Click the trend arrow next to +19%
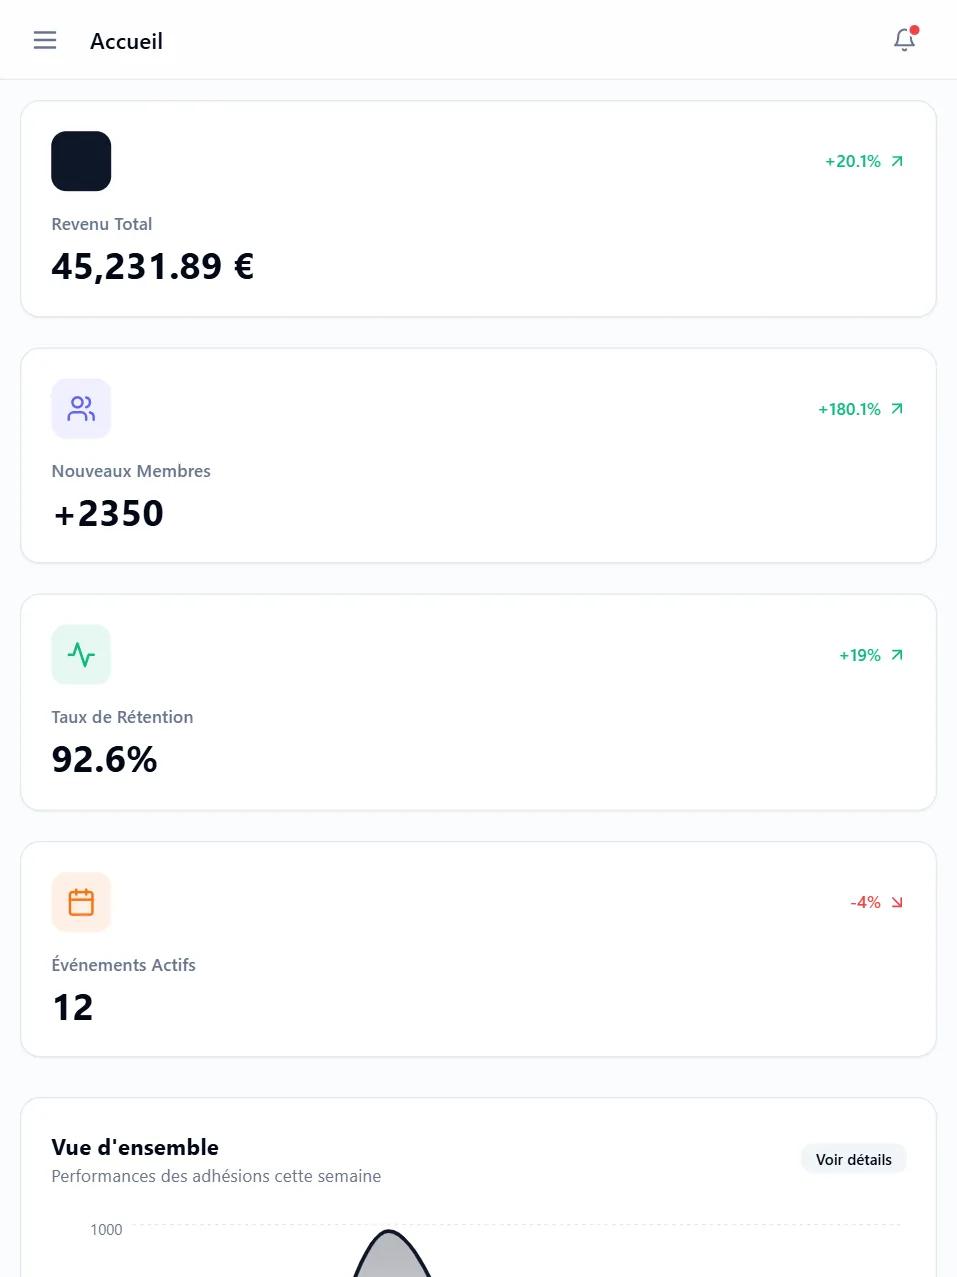This screenshot has height=1277, width=957. tap(896, 655)
